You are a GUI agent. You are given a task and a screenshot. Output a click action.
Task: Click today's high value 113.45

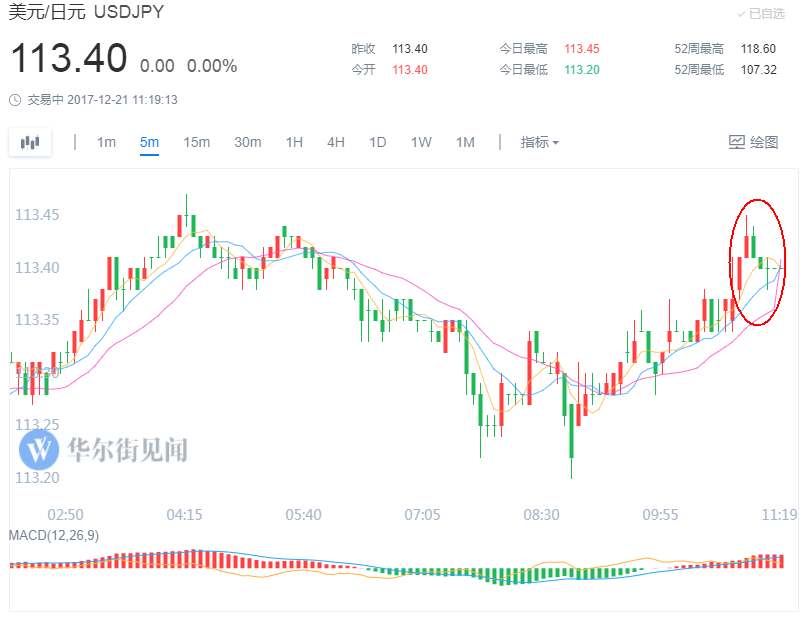pyautogui.click(x=582, y=49)
